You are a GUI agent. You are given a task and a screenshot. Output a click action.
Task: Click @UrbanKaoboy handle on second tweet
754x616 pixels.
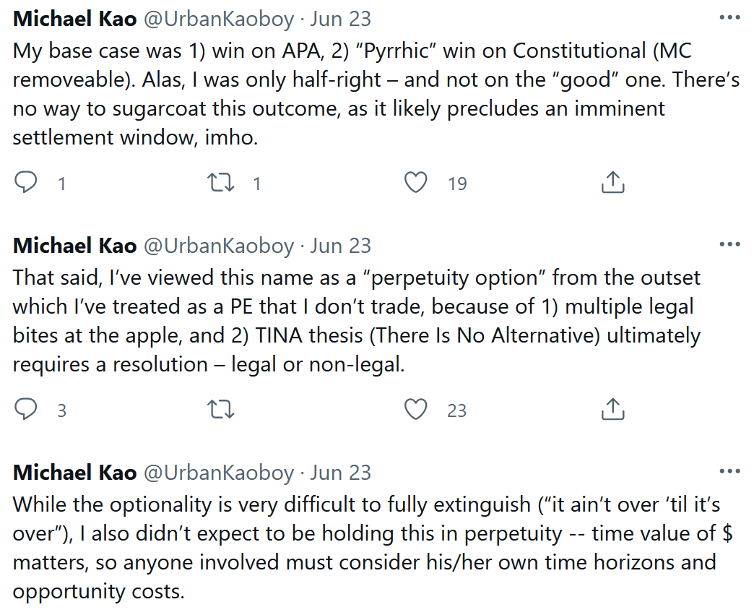pyautogui.click(x=220, y=246)
